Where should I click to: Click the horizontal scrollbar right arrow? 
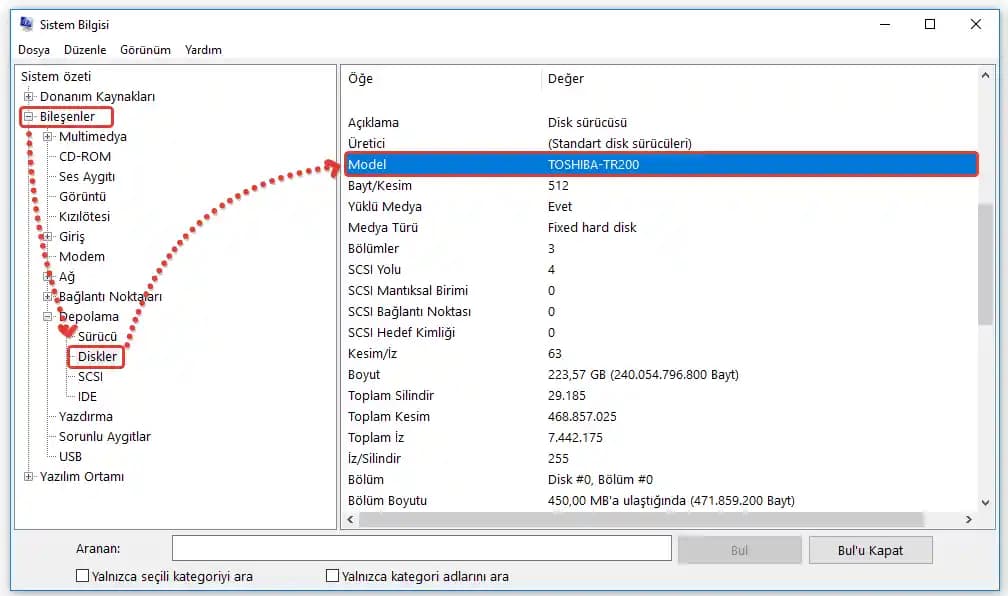click(969, 520)
